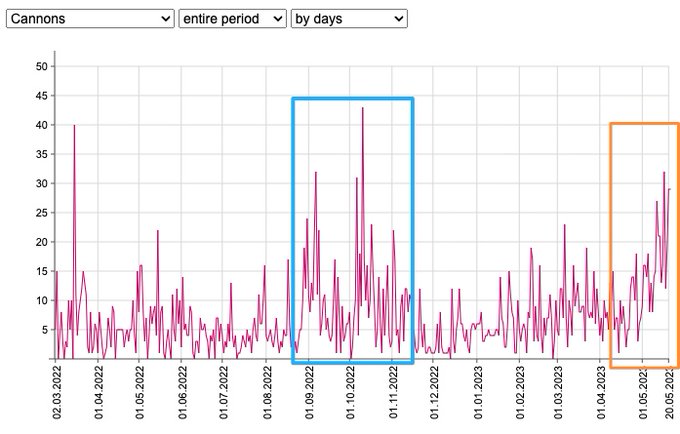Click the y-axis value 15
Viewport: 680px width, 434px height.
pos(42,271)
